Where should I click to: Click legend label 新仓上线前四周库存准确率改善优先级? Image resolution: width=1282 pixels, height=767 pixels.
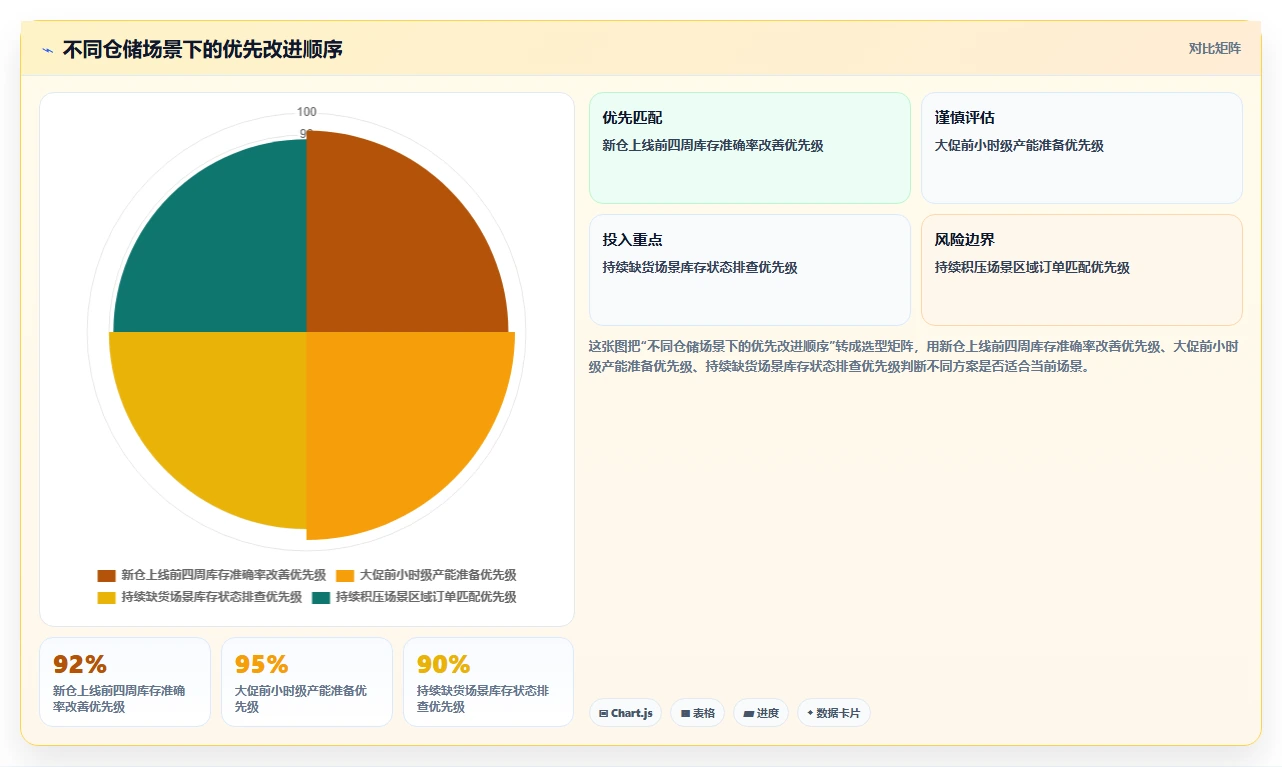[x=224, y=576]
